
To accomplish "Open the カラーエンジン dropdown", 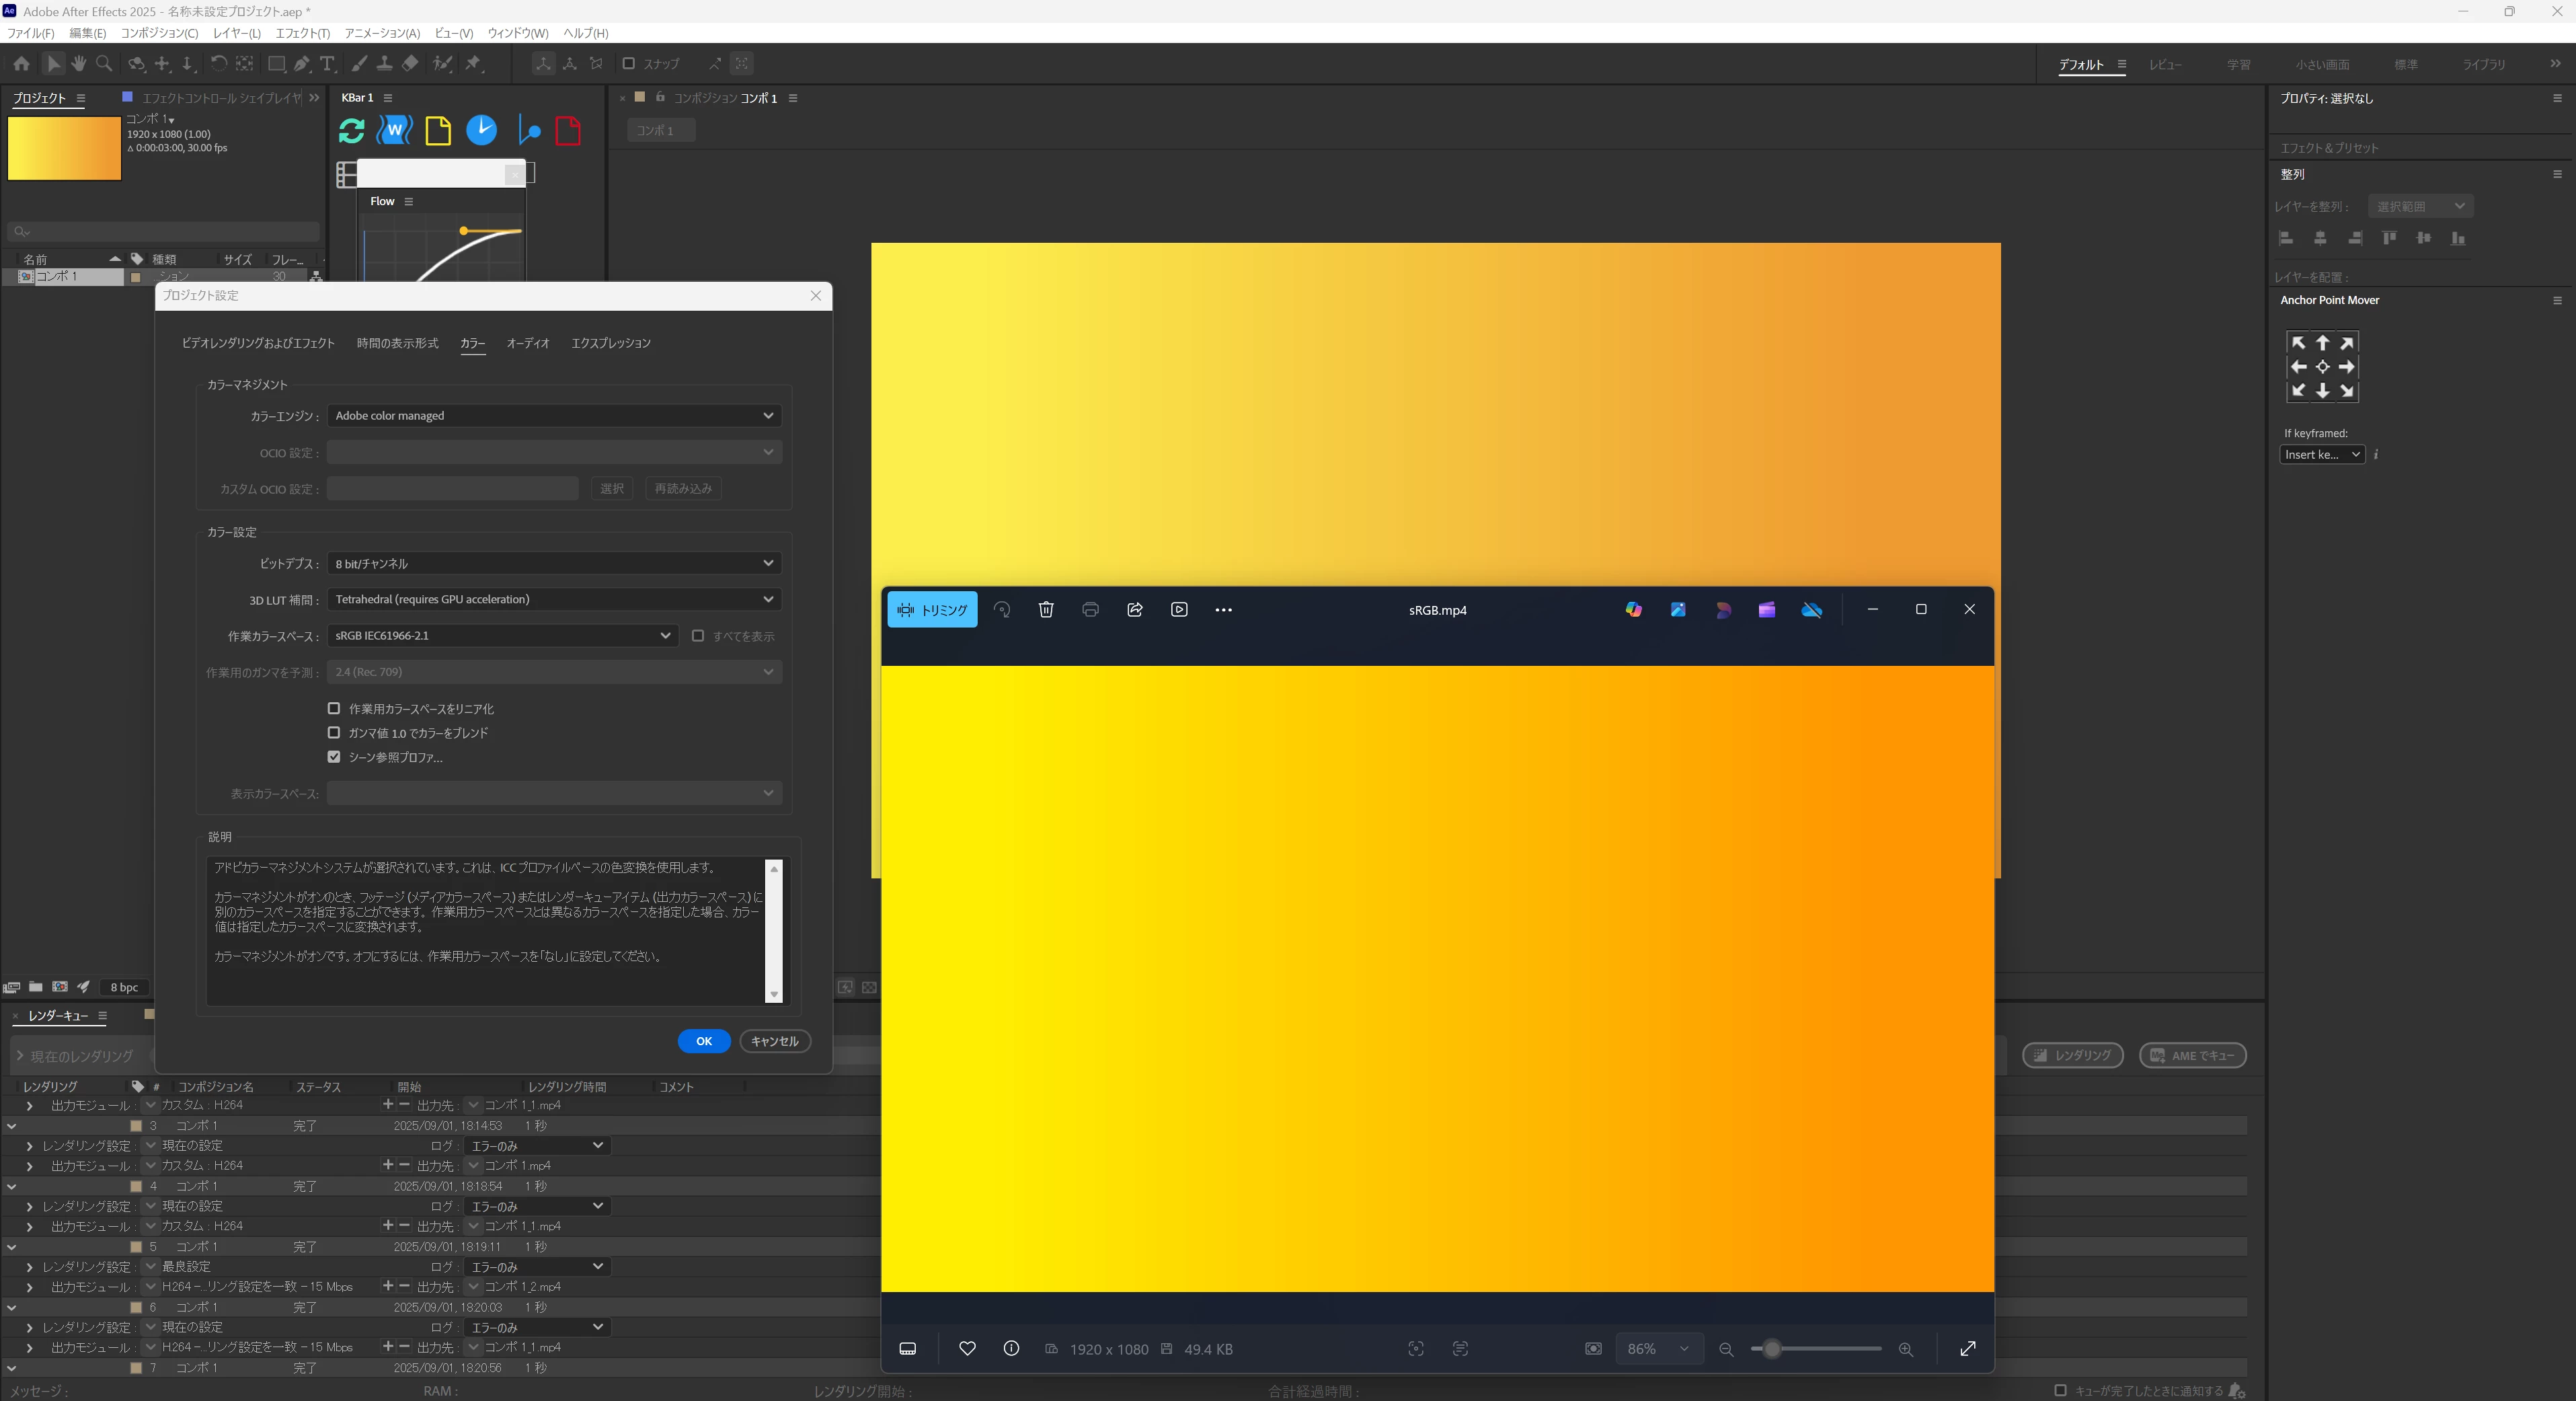I will click(553, 415).
